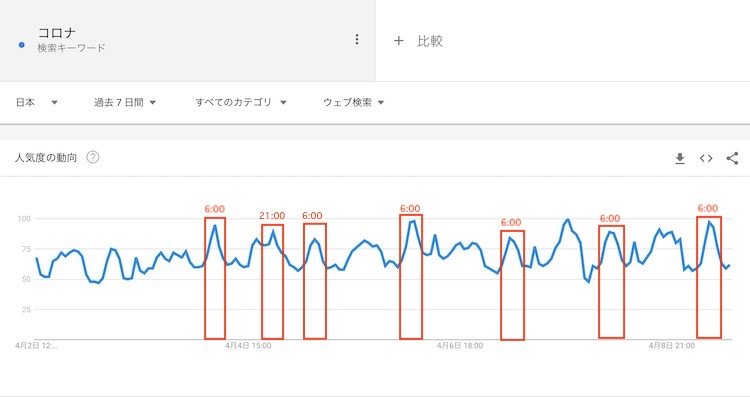Screen dimensions: 750x397
Task: Click the 検索キーワード label under コロナ
Action: coord(71,48)
